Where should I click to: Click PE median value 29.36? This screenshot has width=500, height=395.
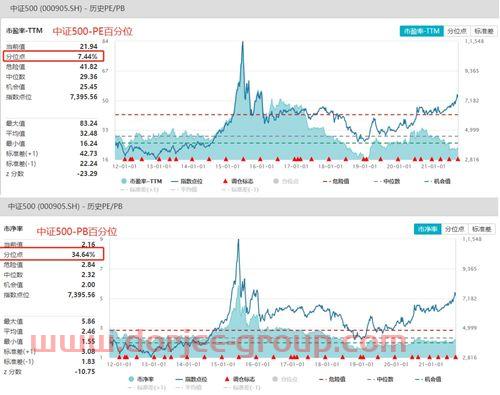coord(89,77)
